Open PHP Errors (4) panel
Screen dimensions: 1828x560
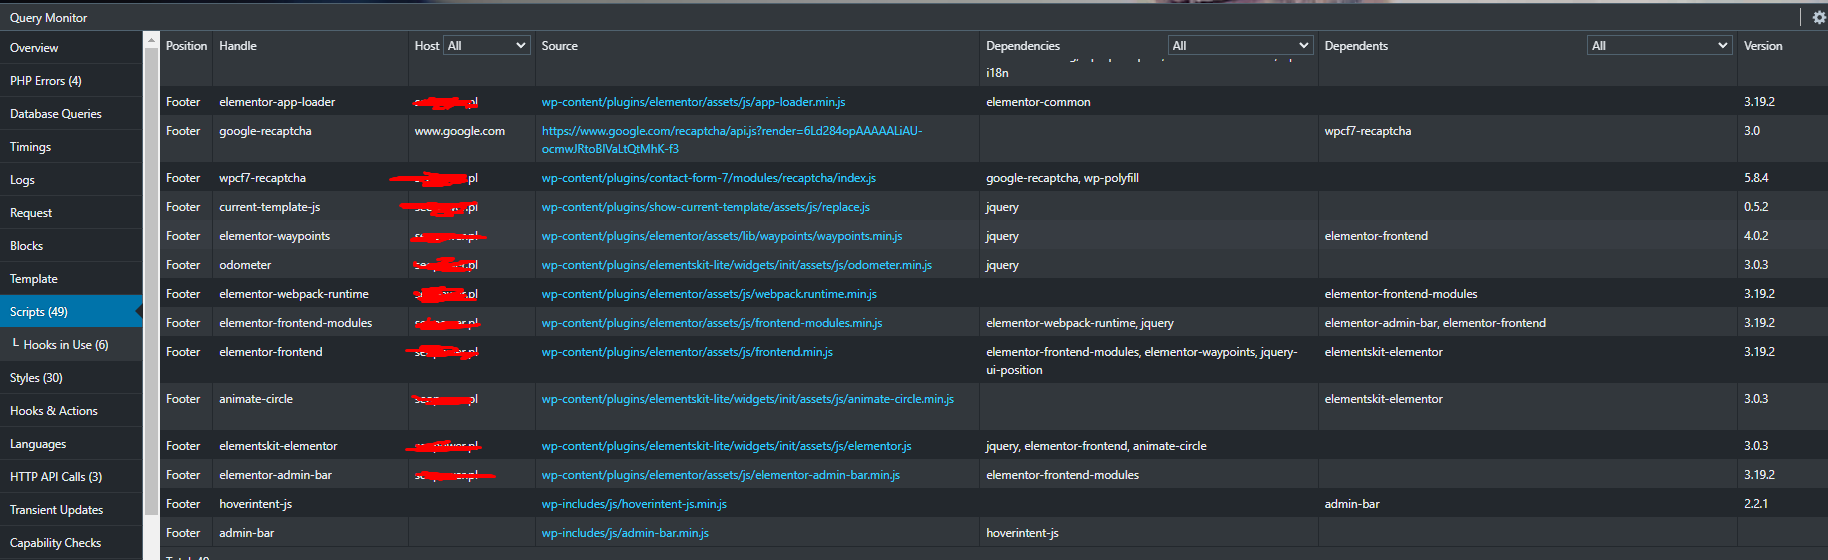[46, 81]
